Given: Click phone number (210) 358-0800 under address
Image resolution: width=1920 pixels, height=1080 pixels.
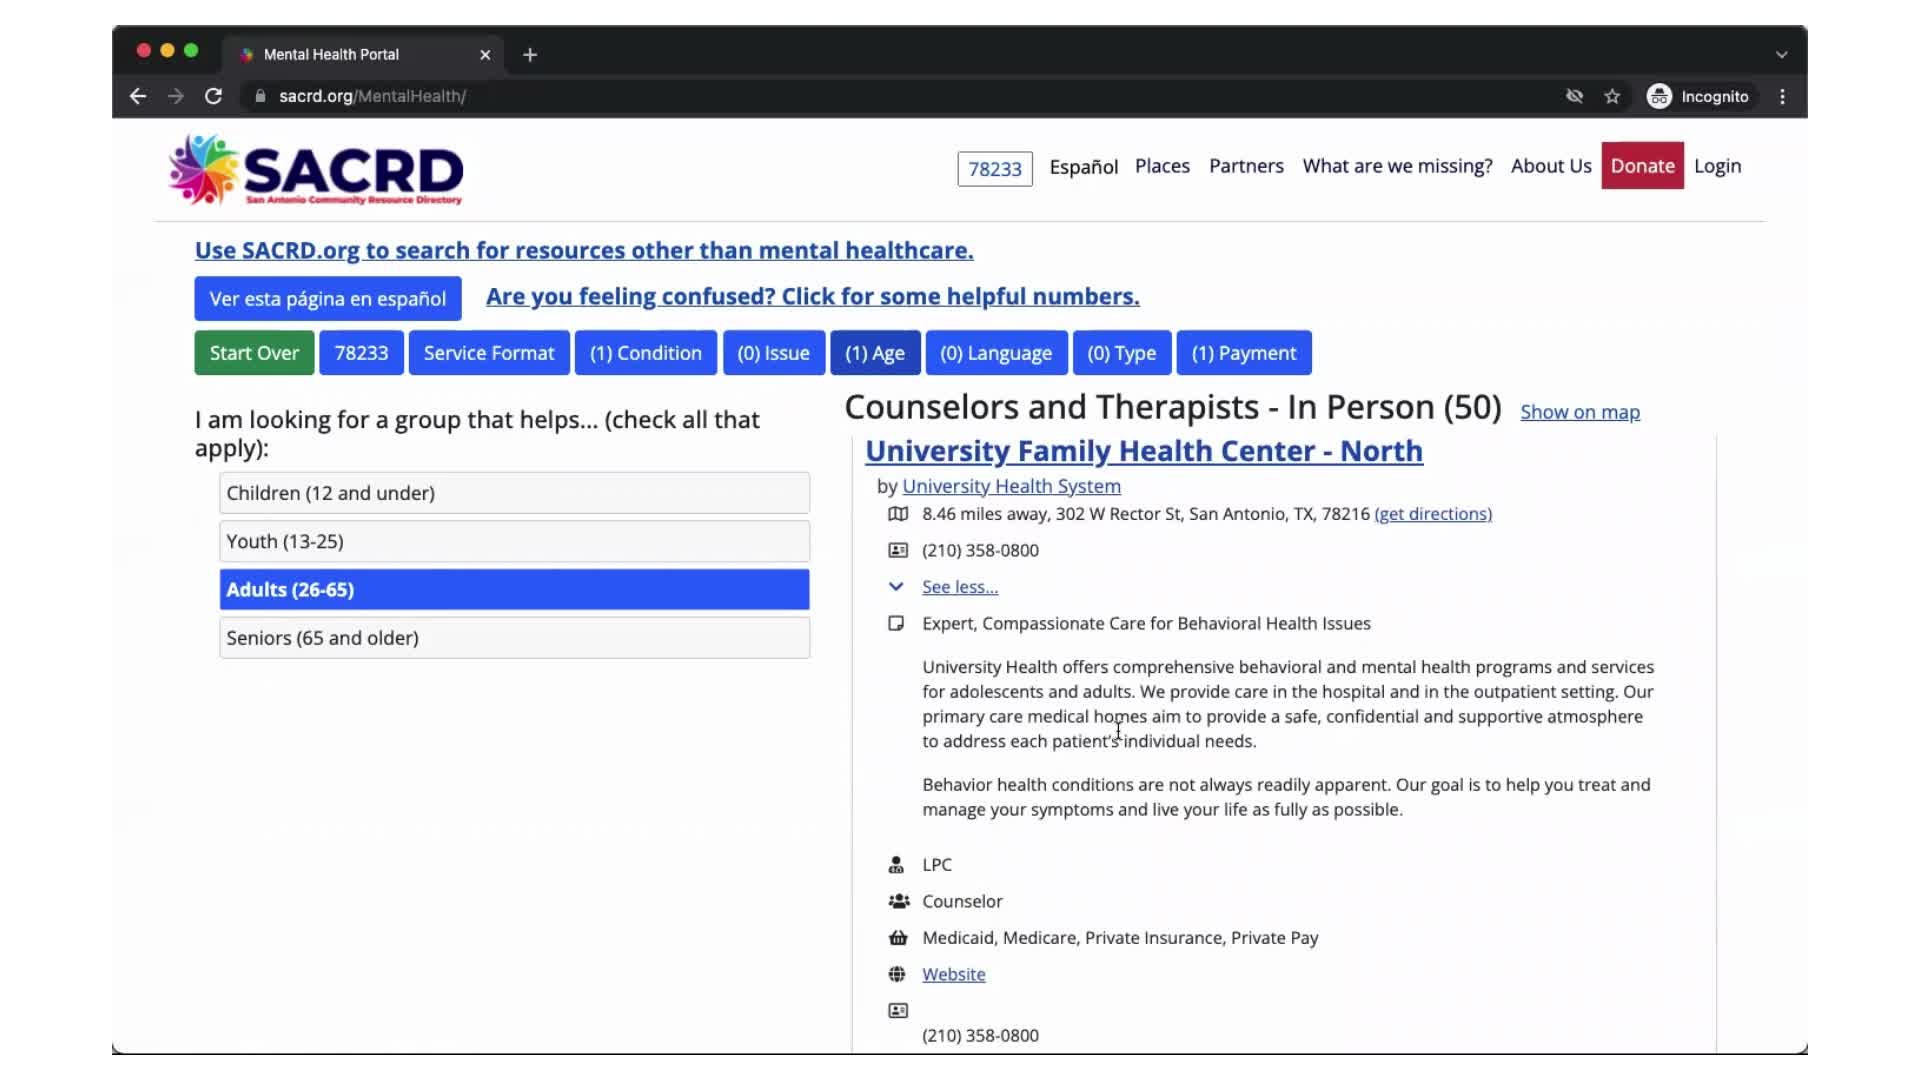Looking at the screenshot, I should point(980,550).
